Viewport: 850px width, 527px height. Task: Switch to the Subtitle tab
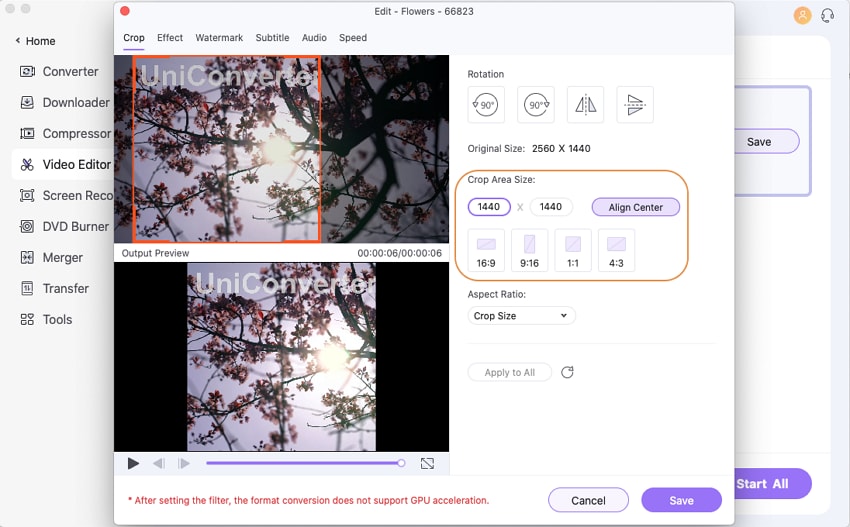point(272,38)
